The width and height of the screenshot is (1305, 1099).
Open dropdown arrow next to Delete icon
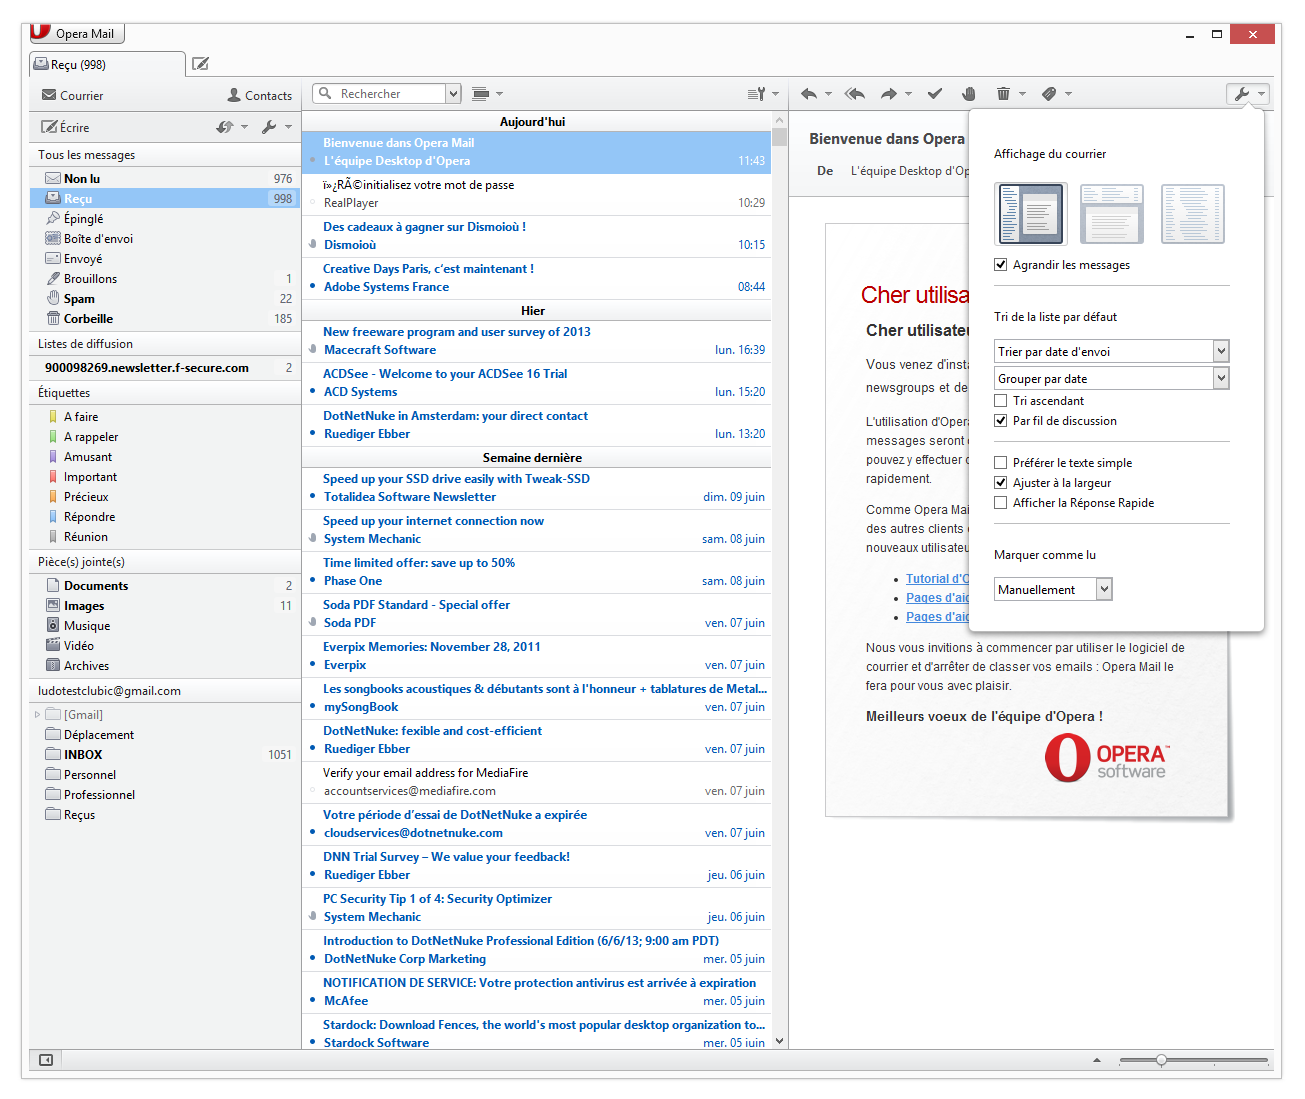[x=1022, y=94]
